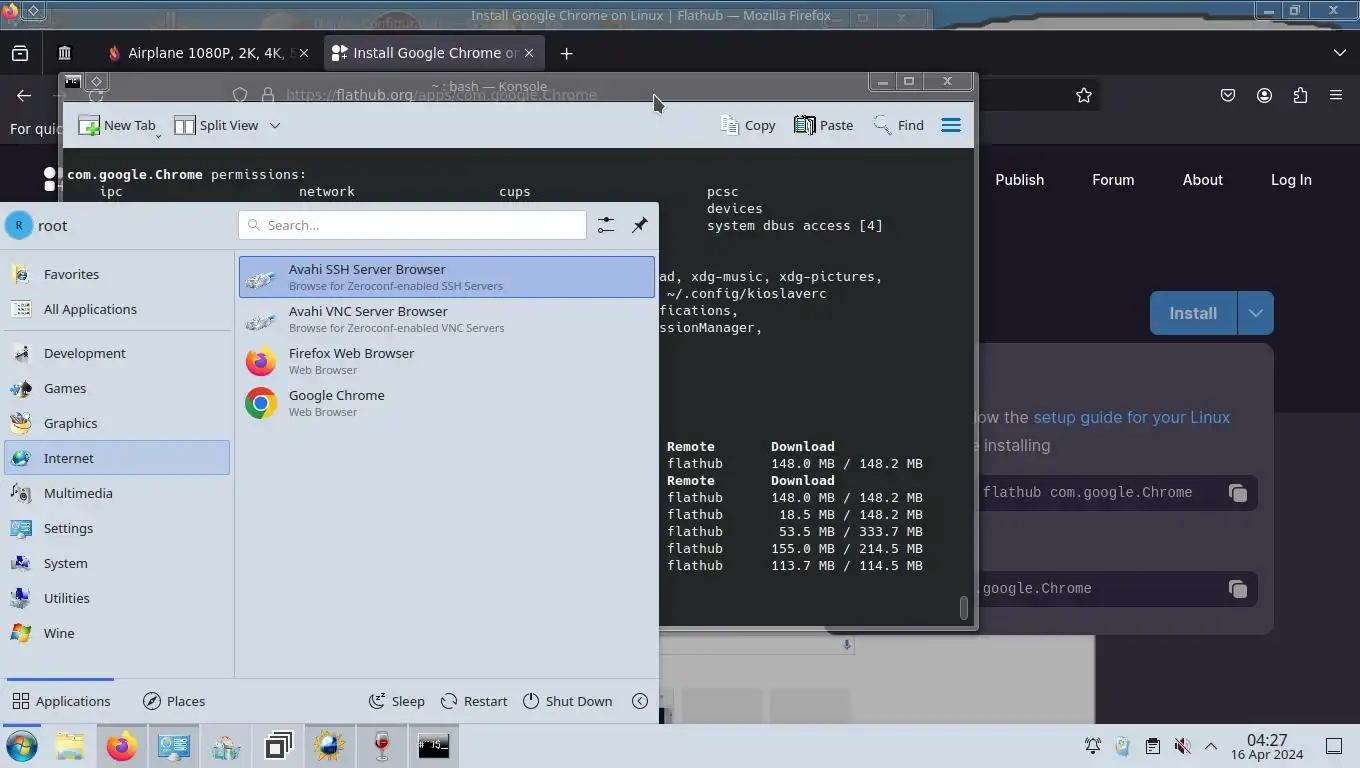Open Firefox Pocket save icon
The height and width of the screenshot is (768, 1360).
click(1228, 95)
